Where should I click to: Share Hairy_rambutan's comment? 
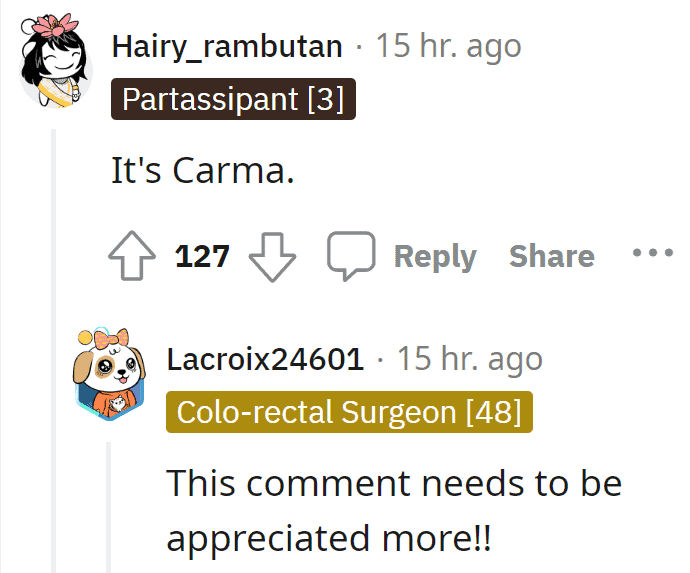552,256
